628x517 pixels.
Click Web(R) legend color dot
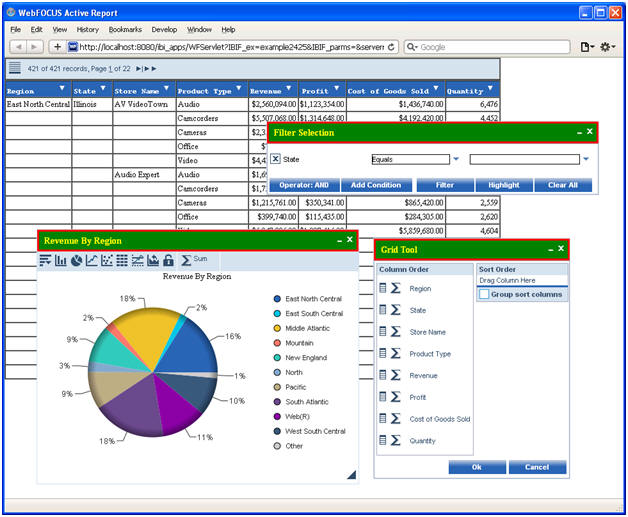tap(277, 416)
